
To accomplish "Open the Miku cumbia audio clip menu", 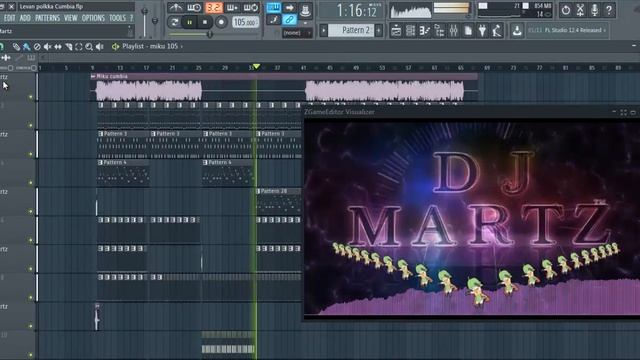I will (x=93, y=76).
